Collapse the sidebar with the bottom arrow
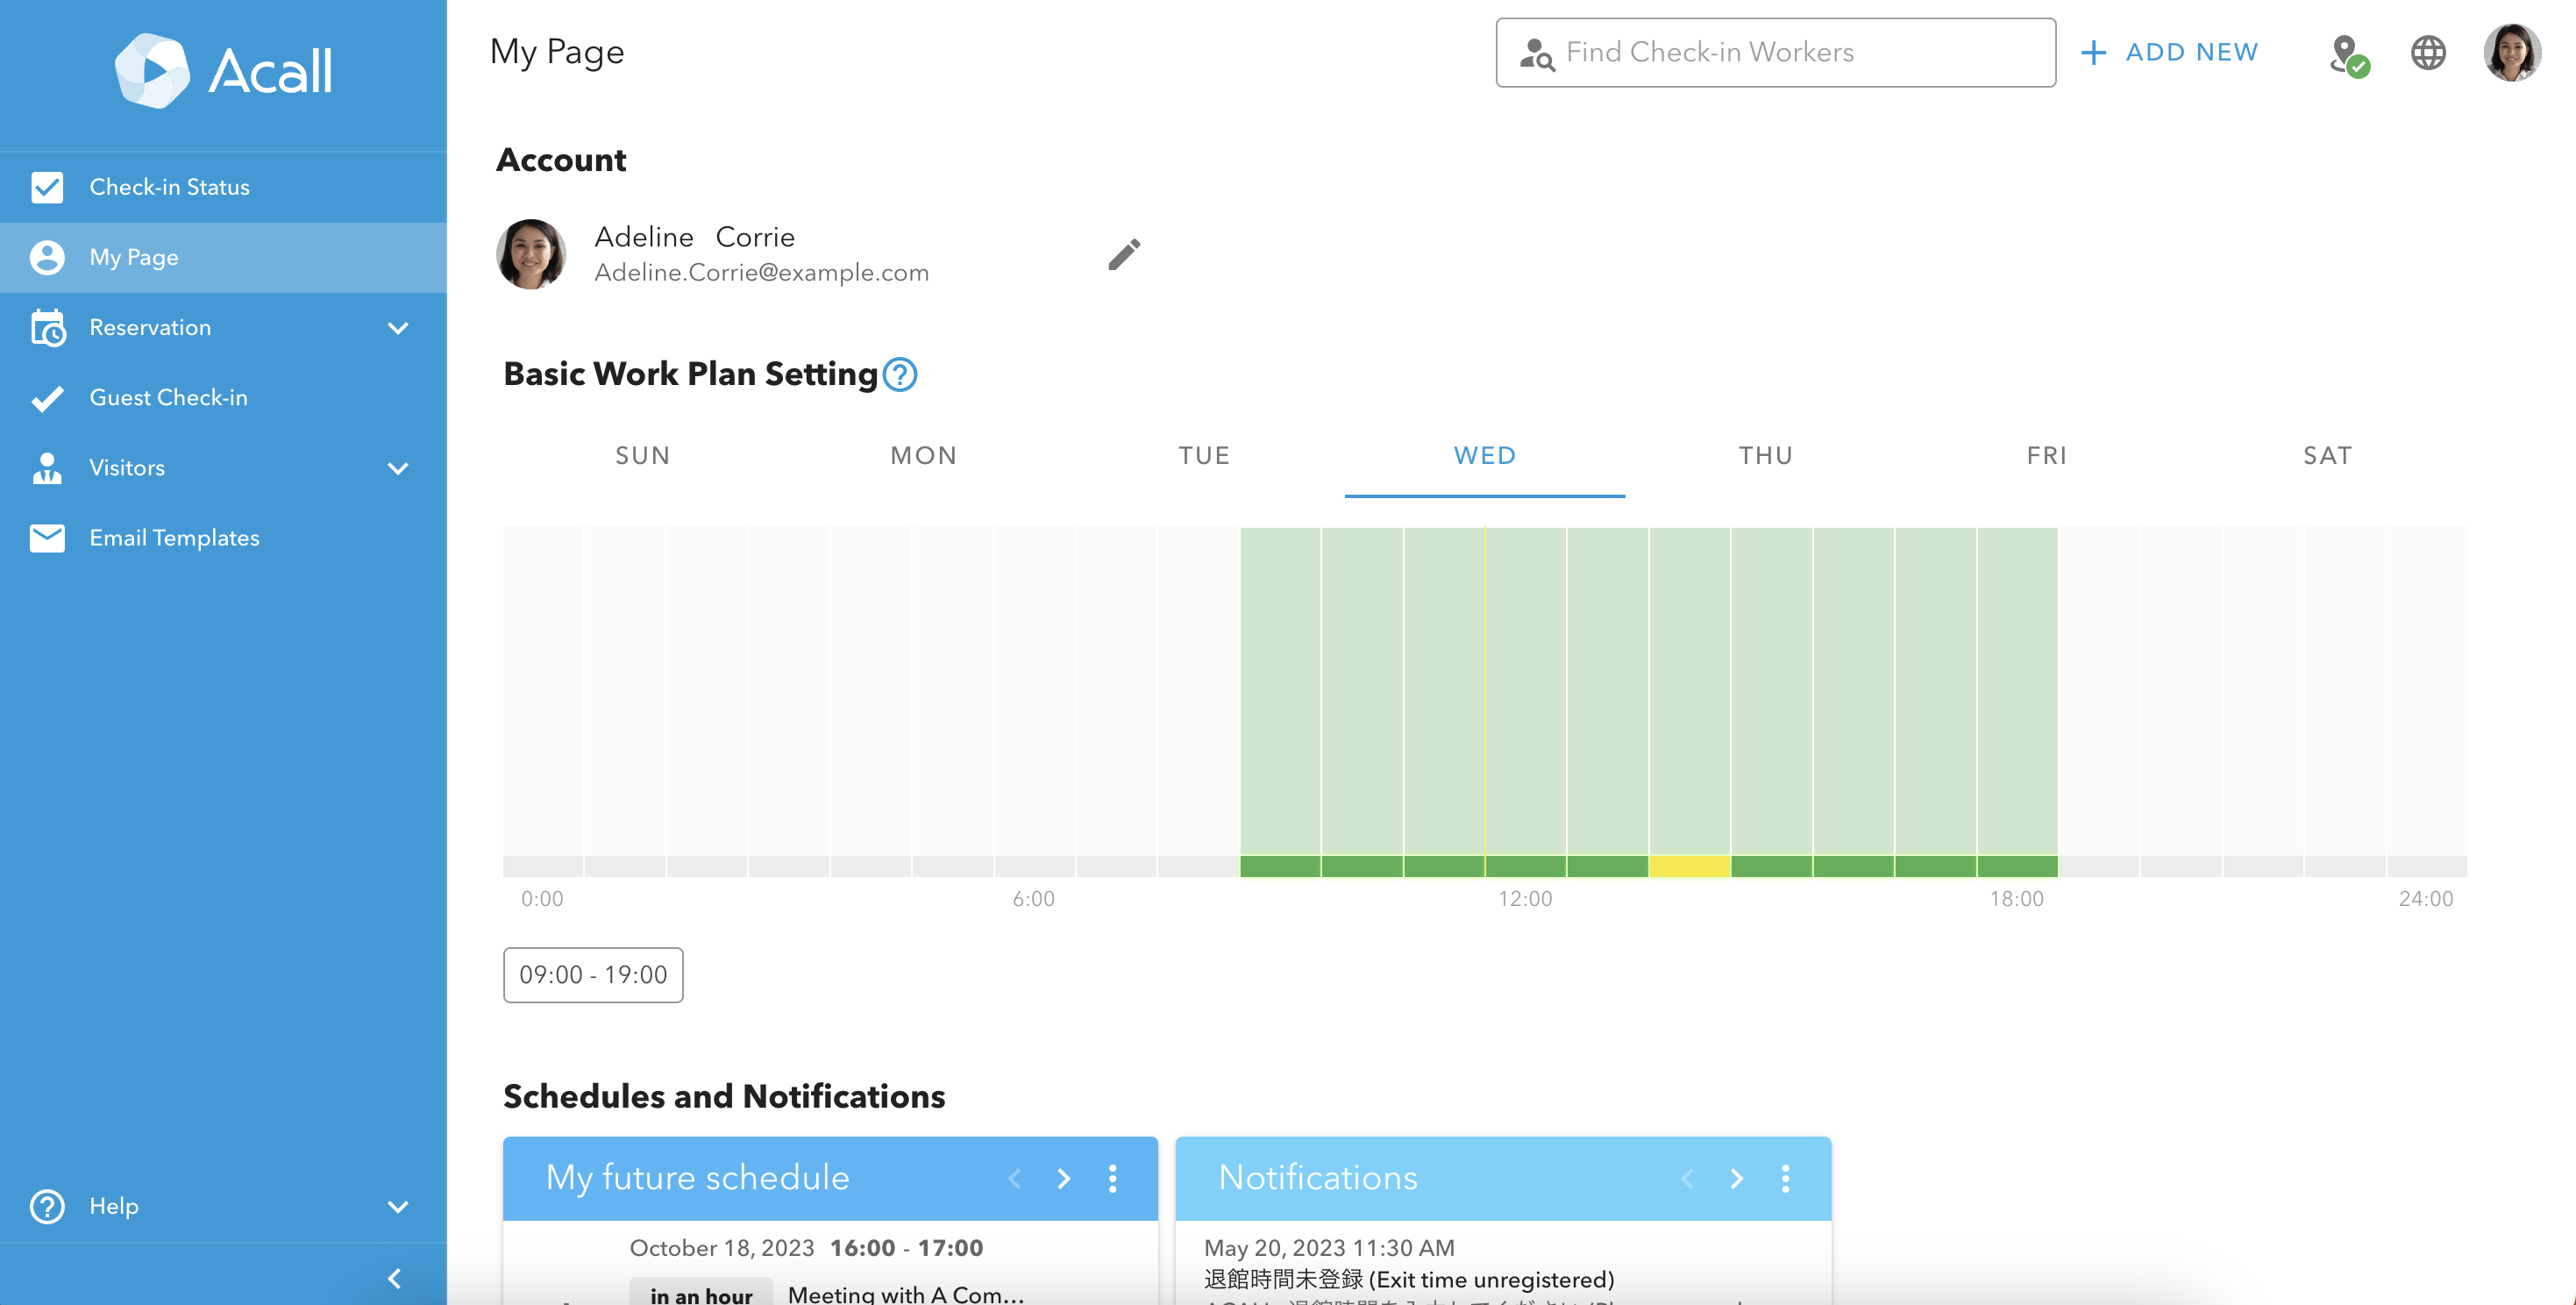The height and width of the screenshot is (1305, 2576). [x=394, y=1277]
